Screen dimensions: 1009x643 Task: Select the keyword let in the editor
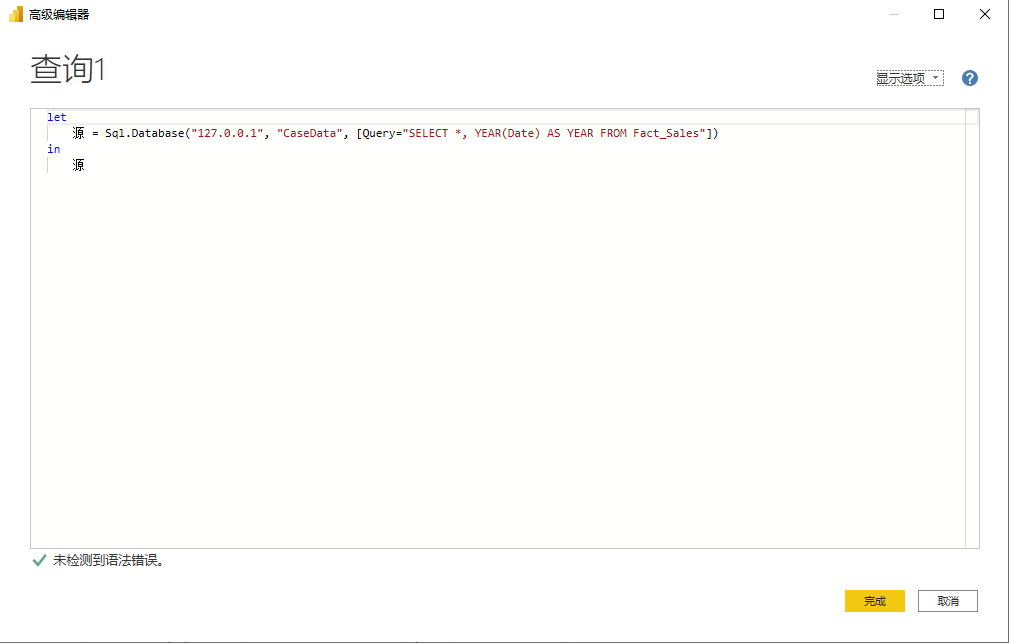tap(56, 116)
